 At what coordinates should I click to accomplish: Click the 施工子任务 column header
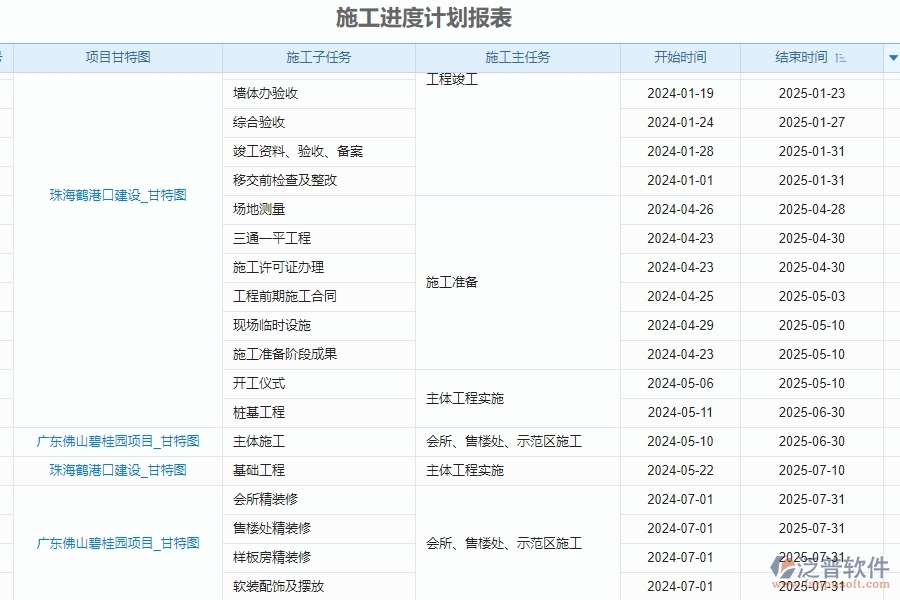(318, 57)
